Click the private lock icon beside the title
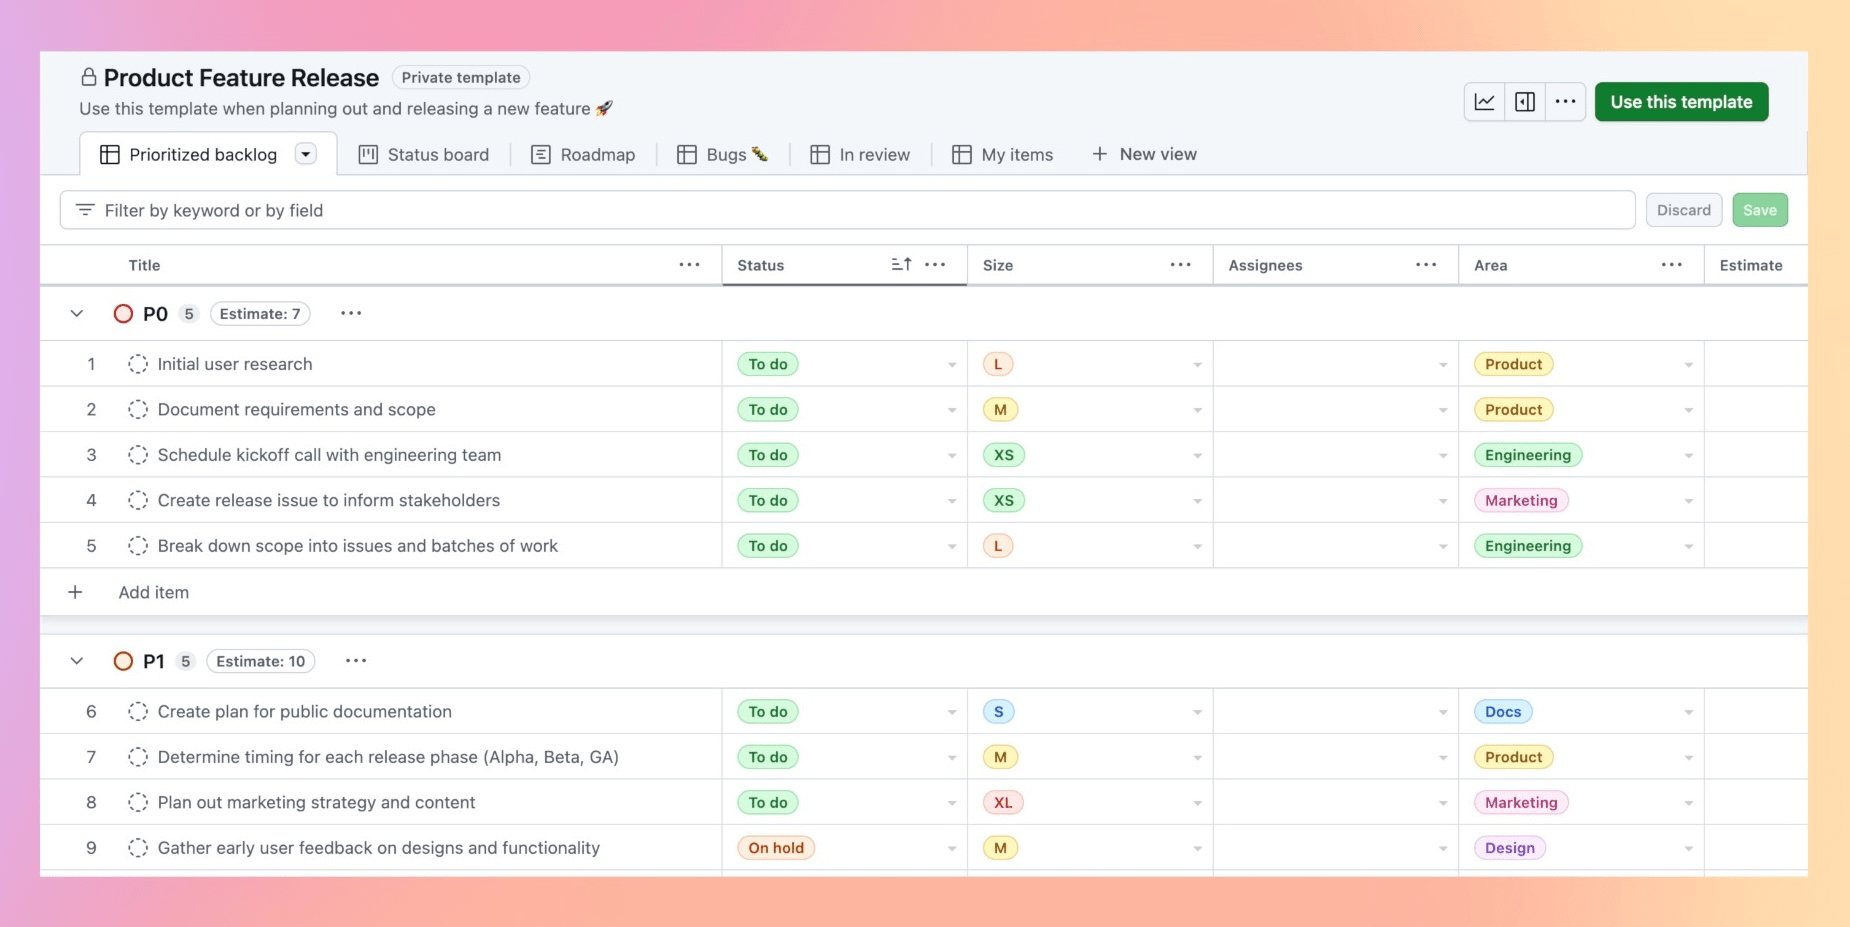 click(88, 76)
